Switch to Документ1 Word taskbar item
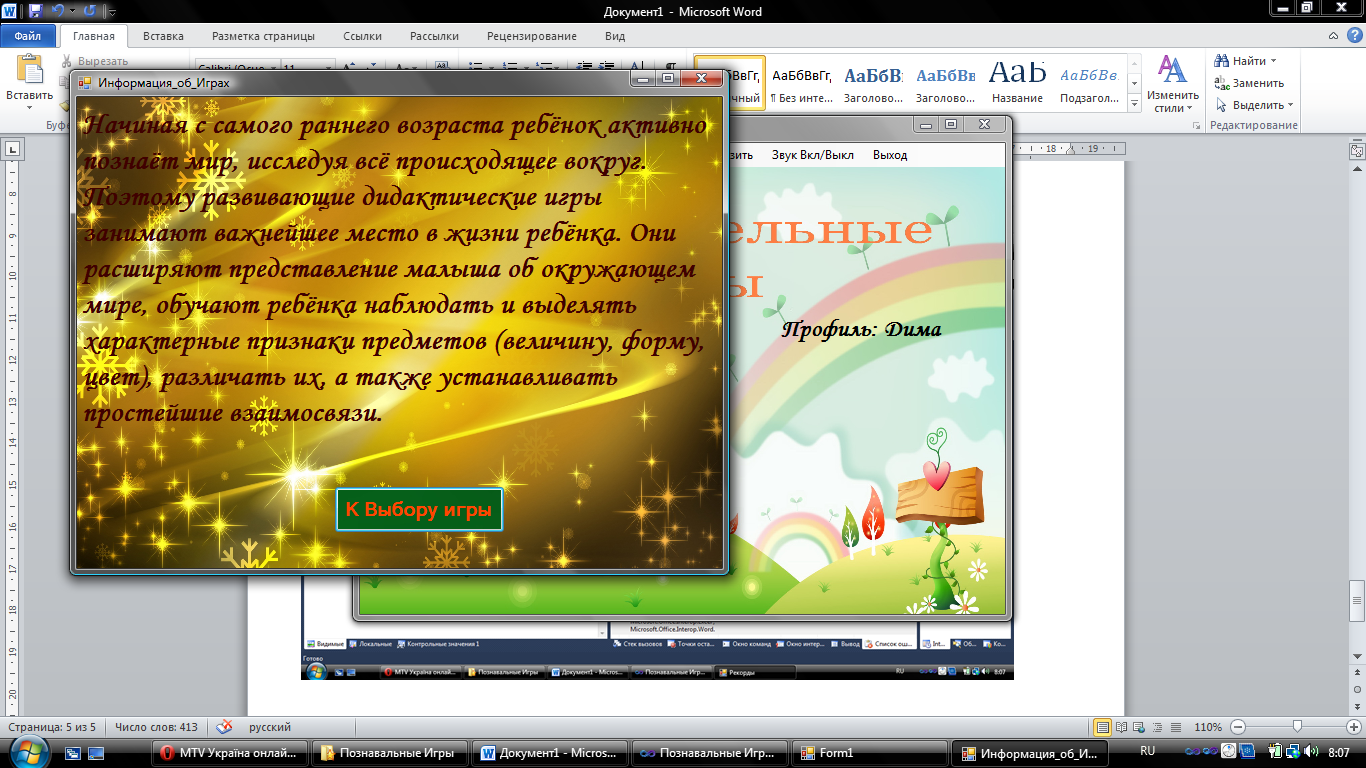 tap(550, 753)
